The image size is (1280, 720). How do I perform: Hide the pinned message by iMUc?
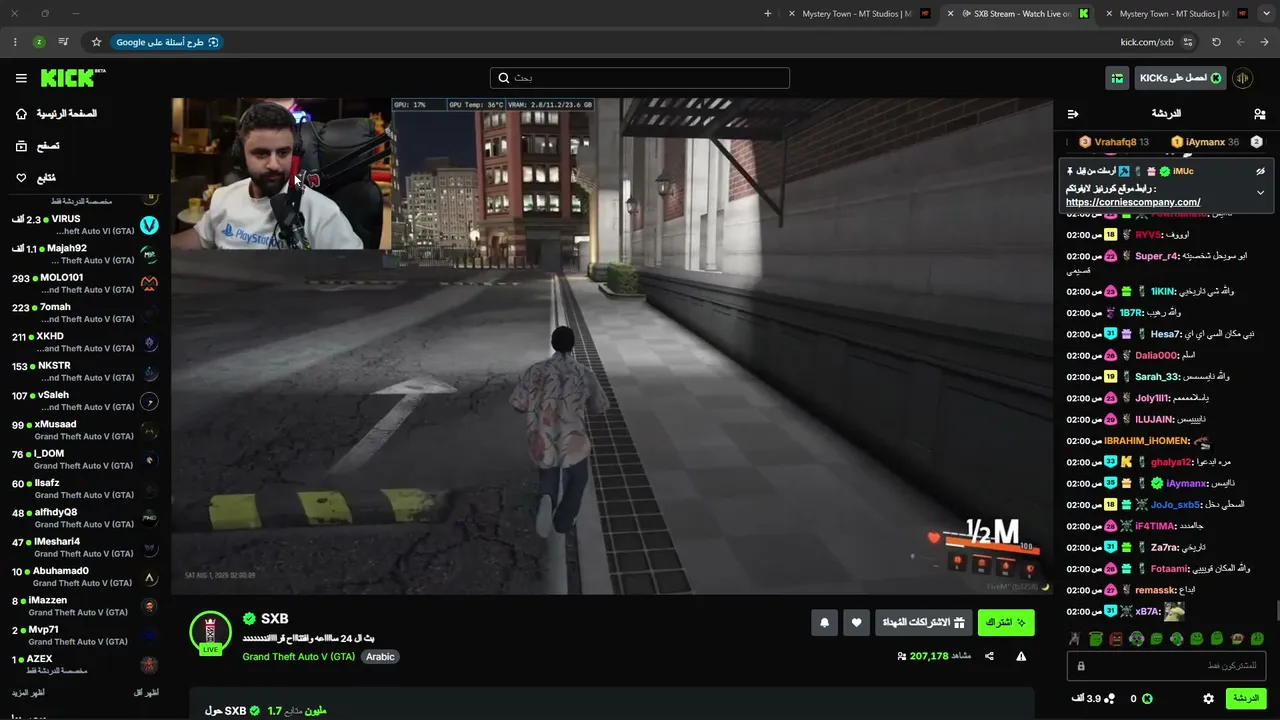(x=1261, y=171)
